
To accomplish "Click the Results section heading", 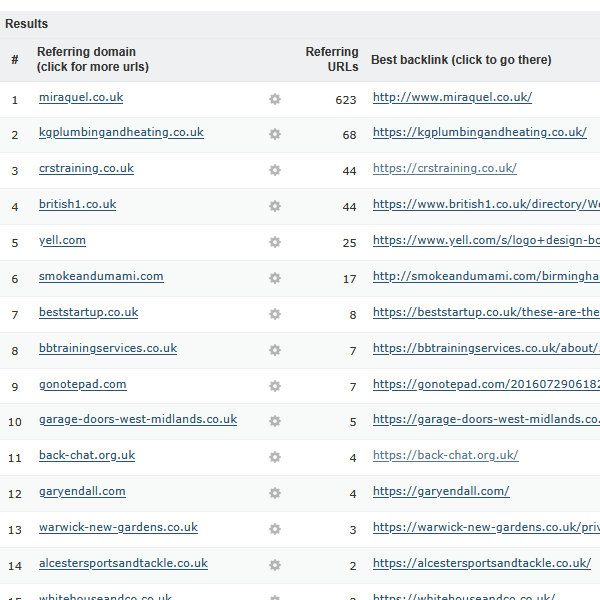I will [26, 24].
